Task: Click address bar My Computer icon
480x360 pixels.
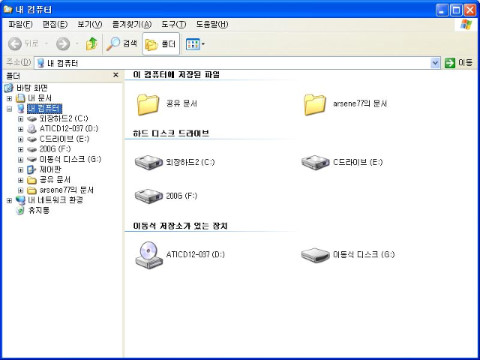Action: pyautogui.click(x=40, y=63)
